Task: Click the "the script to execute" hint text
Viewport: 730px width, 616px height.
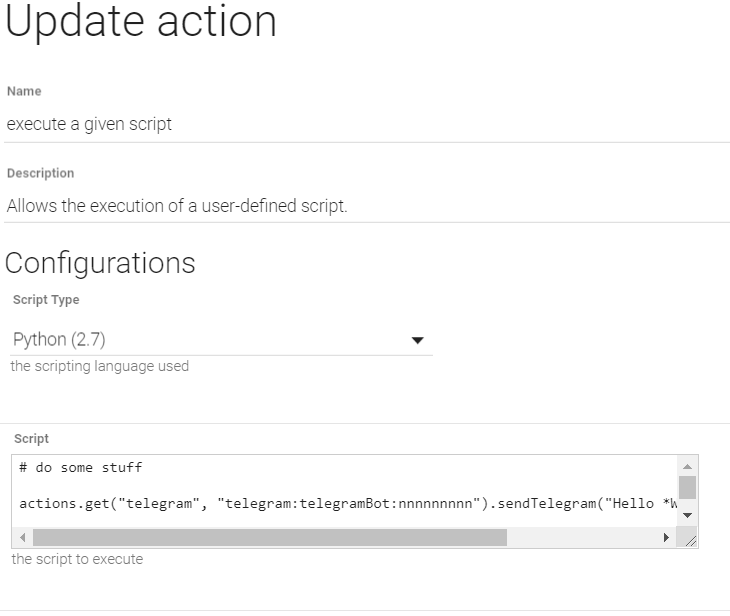Action: (77, 559)
